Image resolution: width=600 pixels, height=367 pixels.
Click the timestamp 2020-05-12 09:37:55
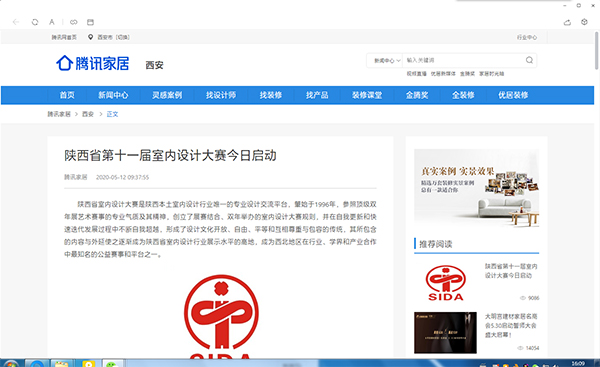pos(122,177)
